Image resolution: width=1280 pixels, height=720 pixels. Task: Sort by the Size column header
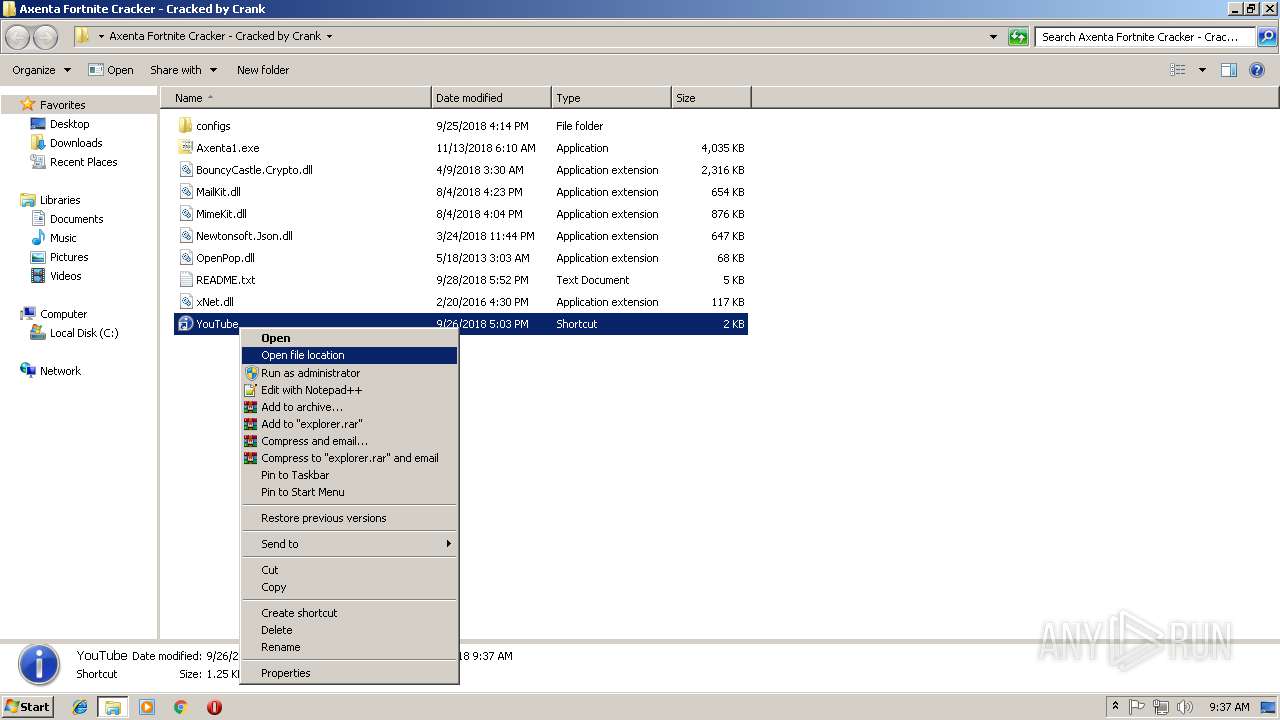[711, 98]
